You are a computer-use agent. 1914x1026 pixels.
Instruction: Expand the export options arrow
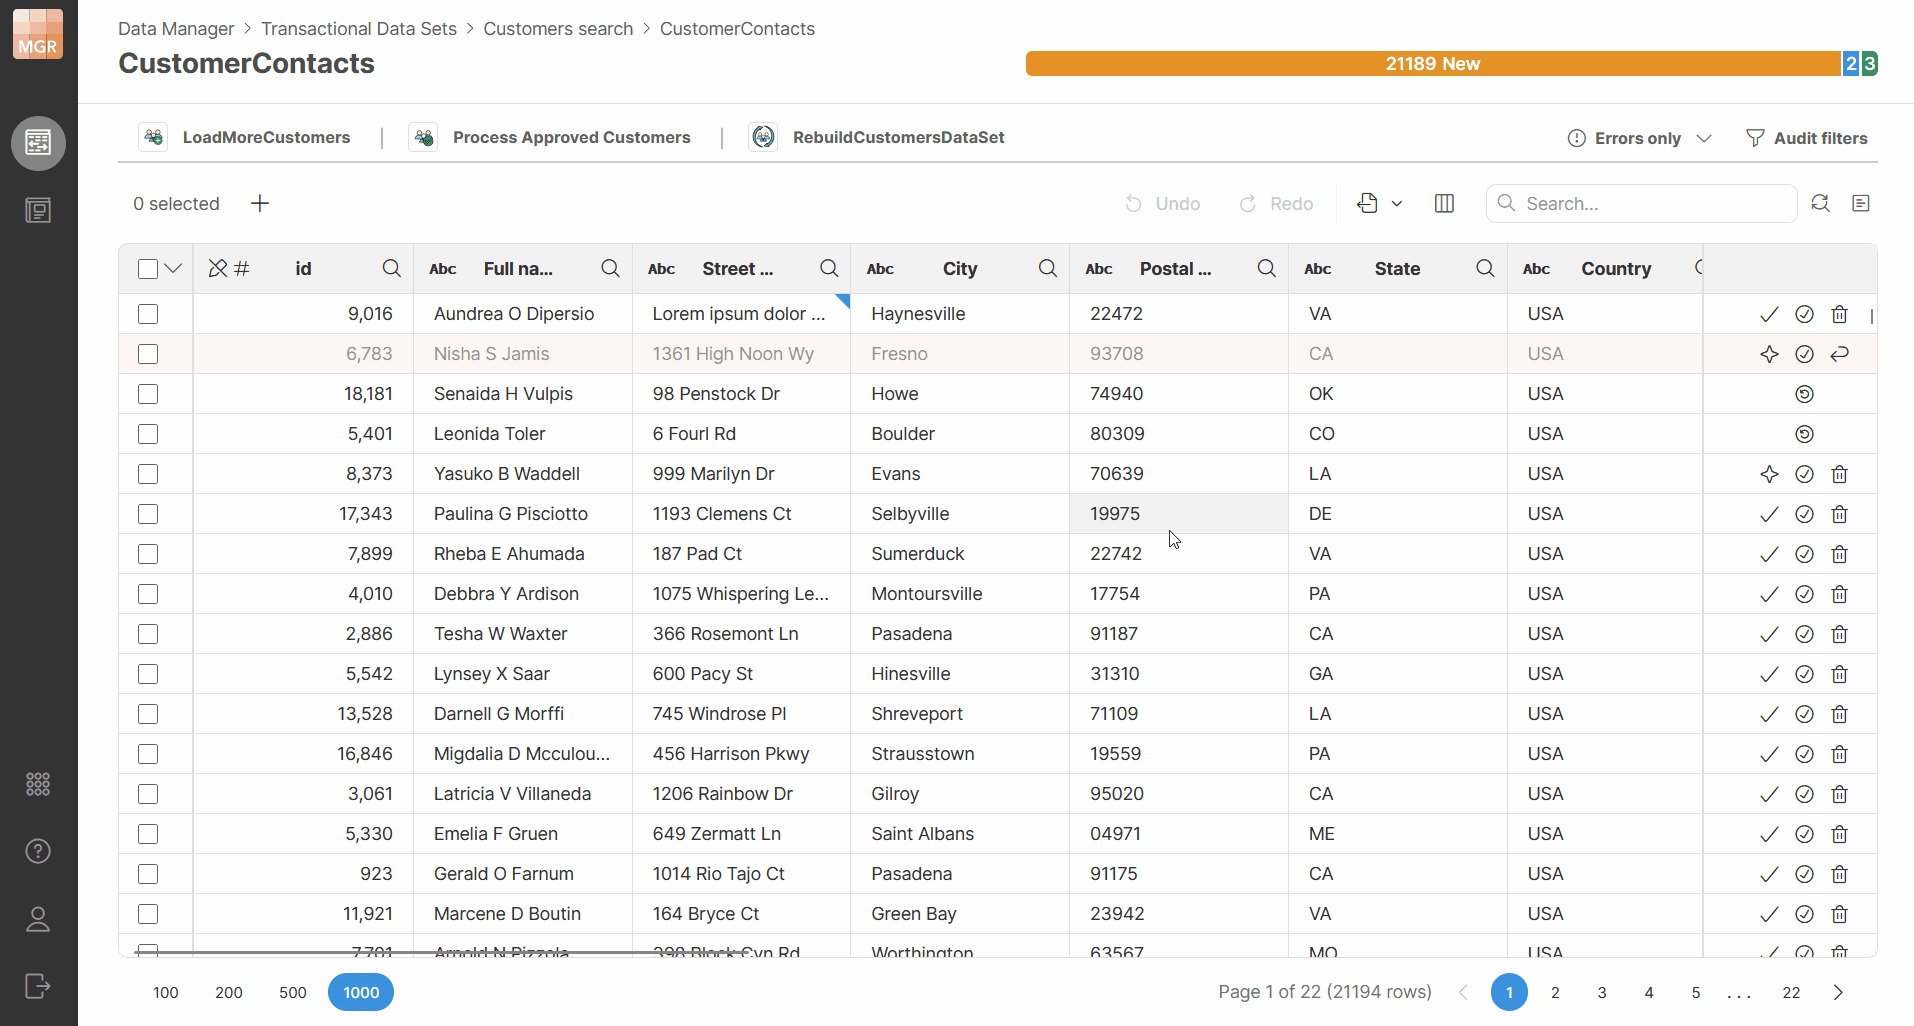(x=1397, y=204)
